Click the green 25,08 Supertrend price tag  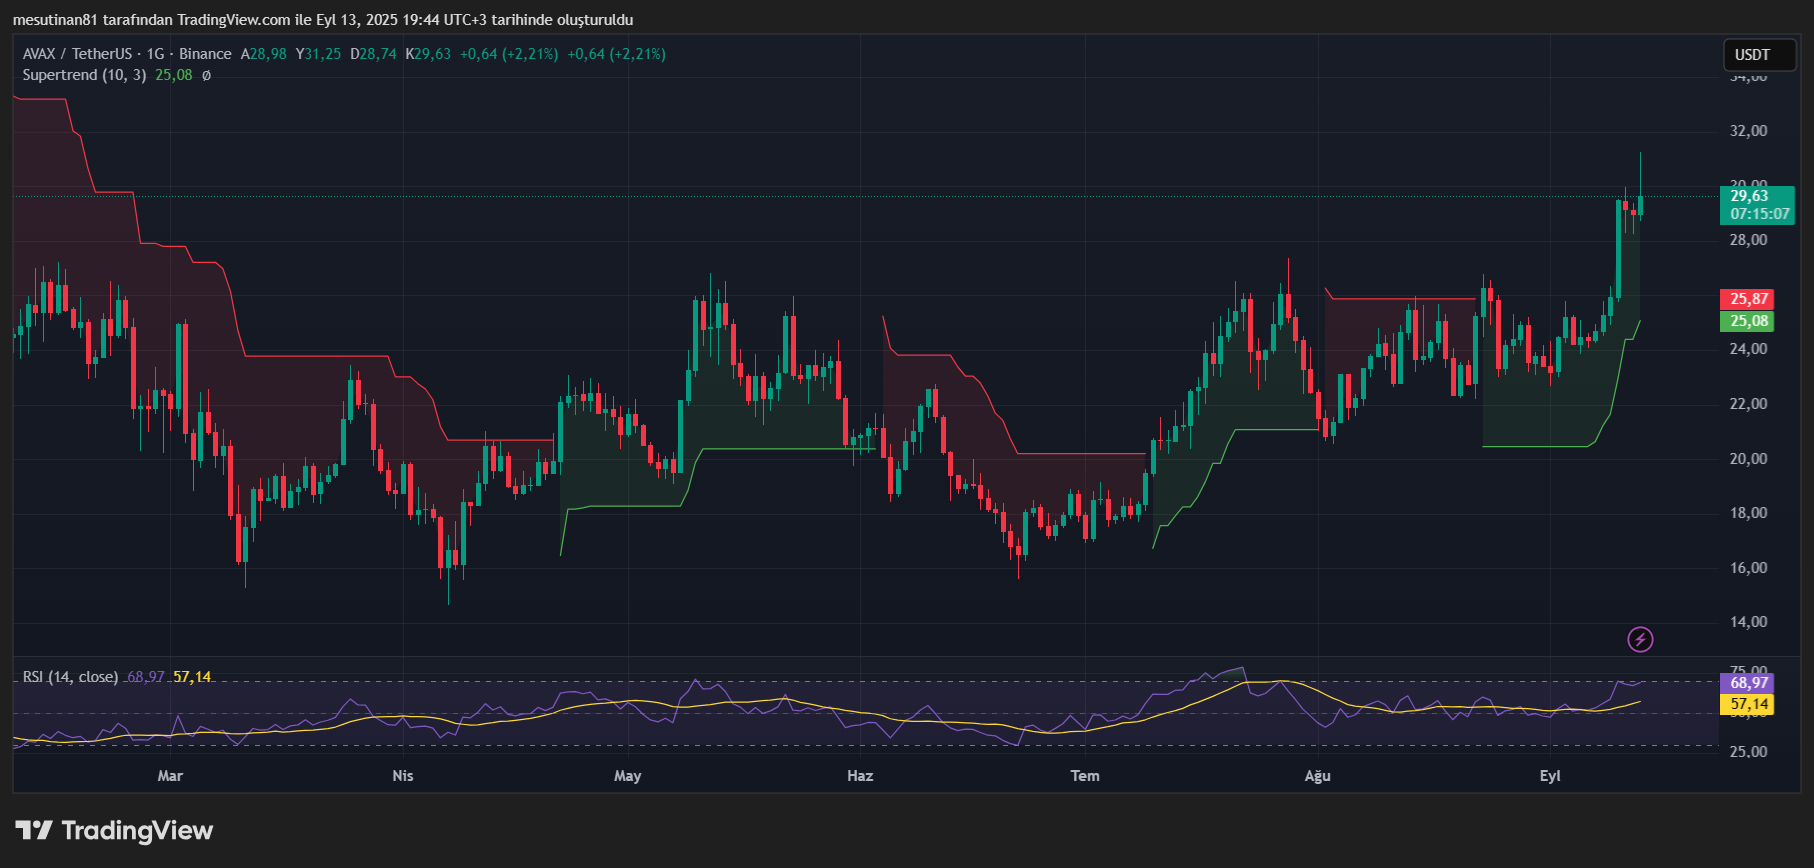click(1749, 321)
